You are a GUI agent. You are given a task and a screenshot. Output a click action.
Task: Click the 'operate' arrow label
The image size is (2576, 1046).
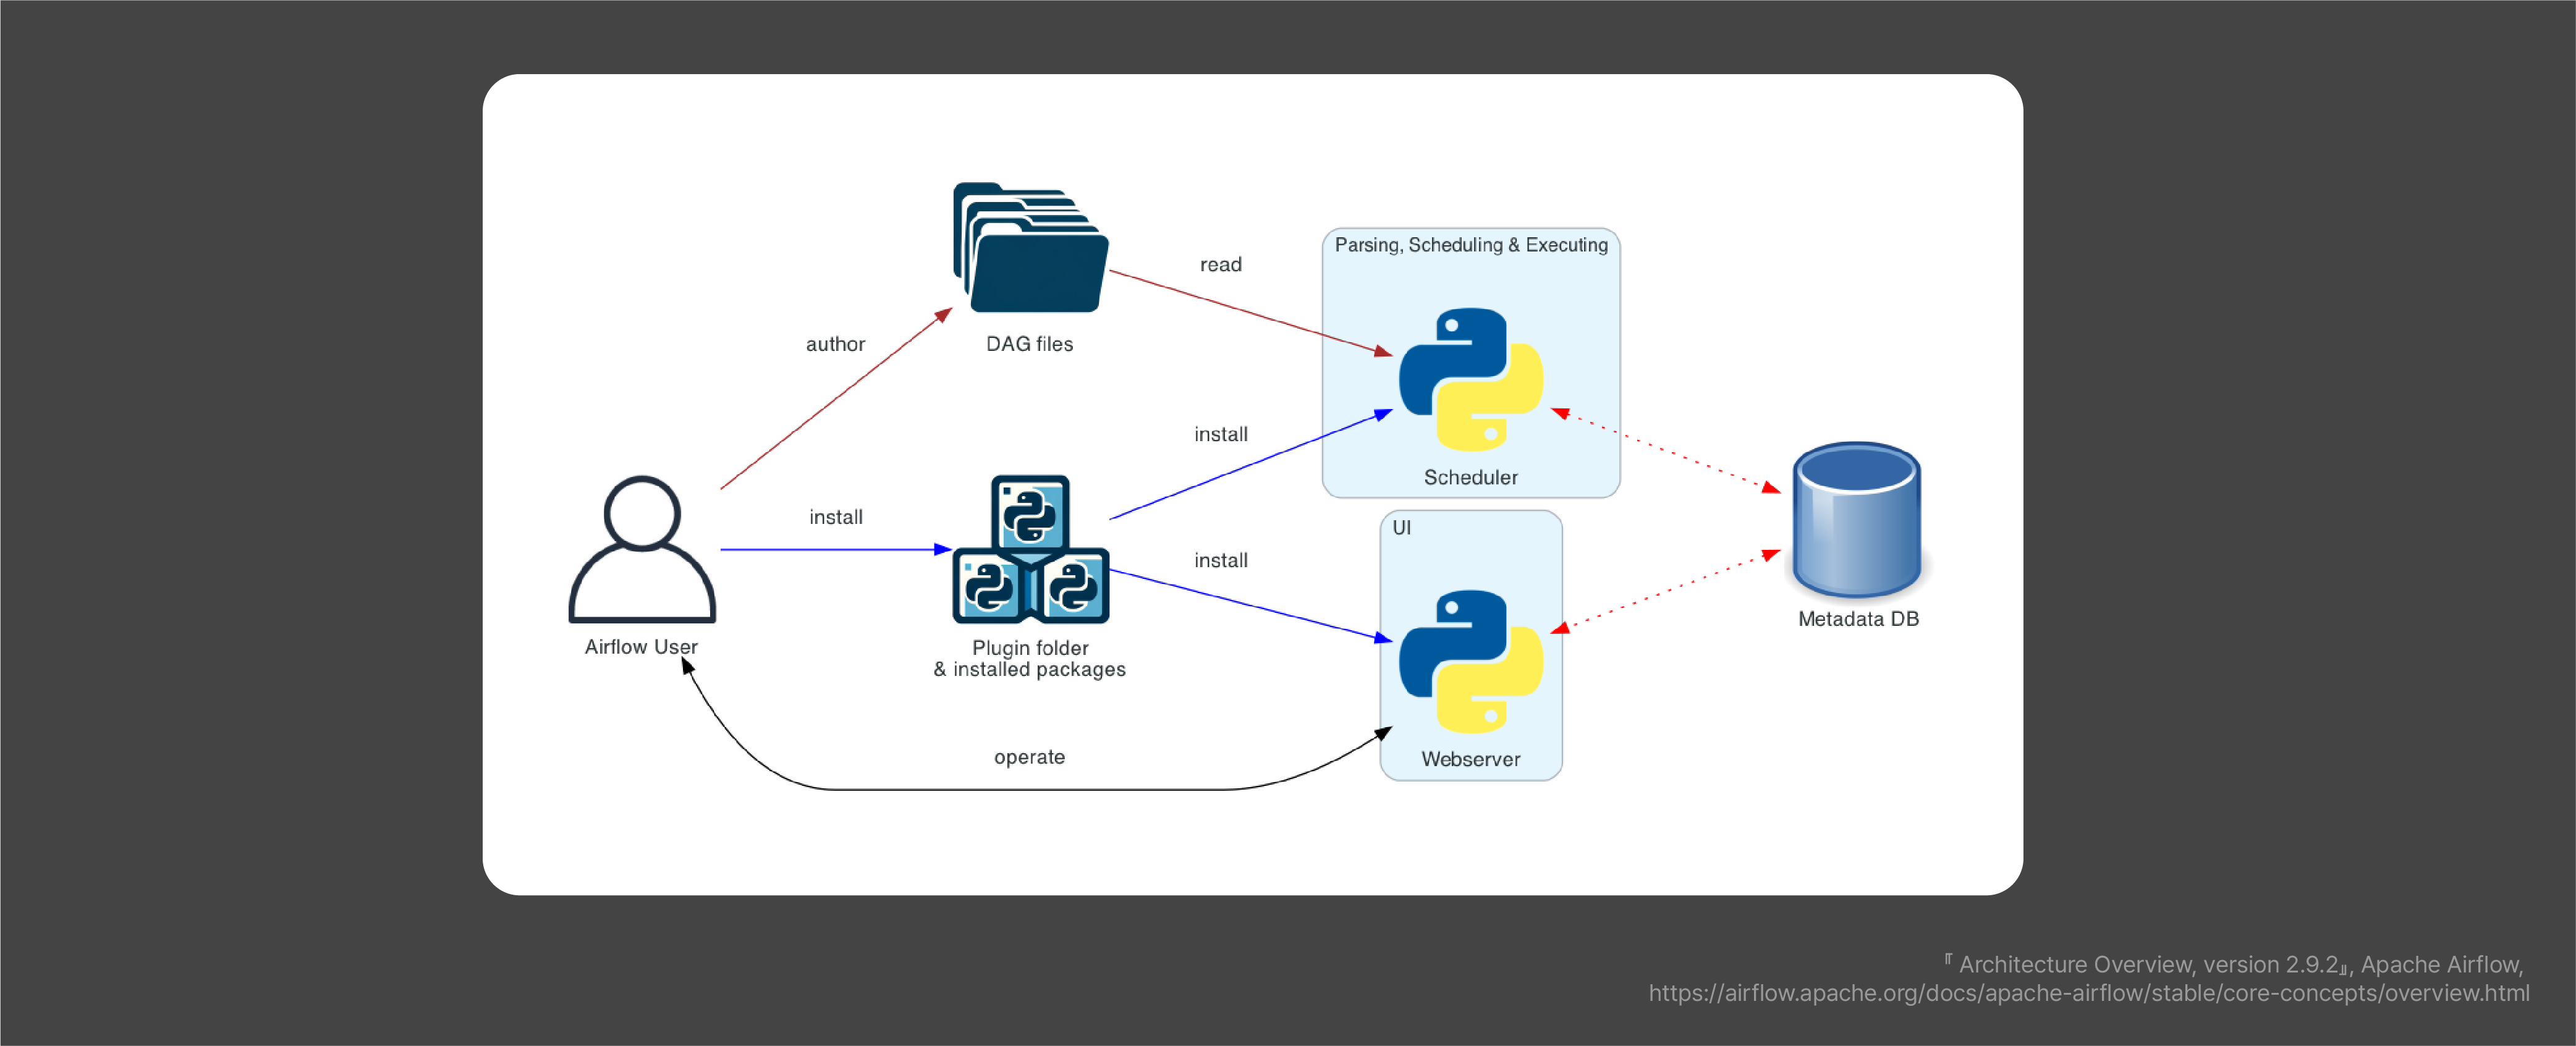point(1029,757)
